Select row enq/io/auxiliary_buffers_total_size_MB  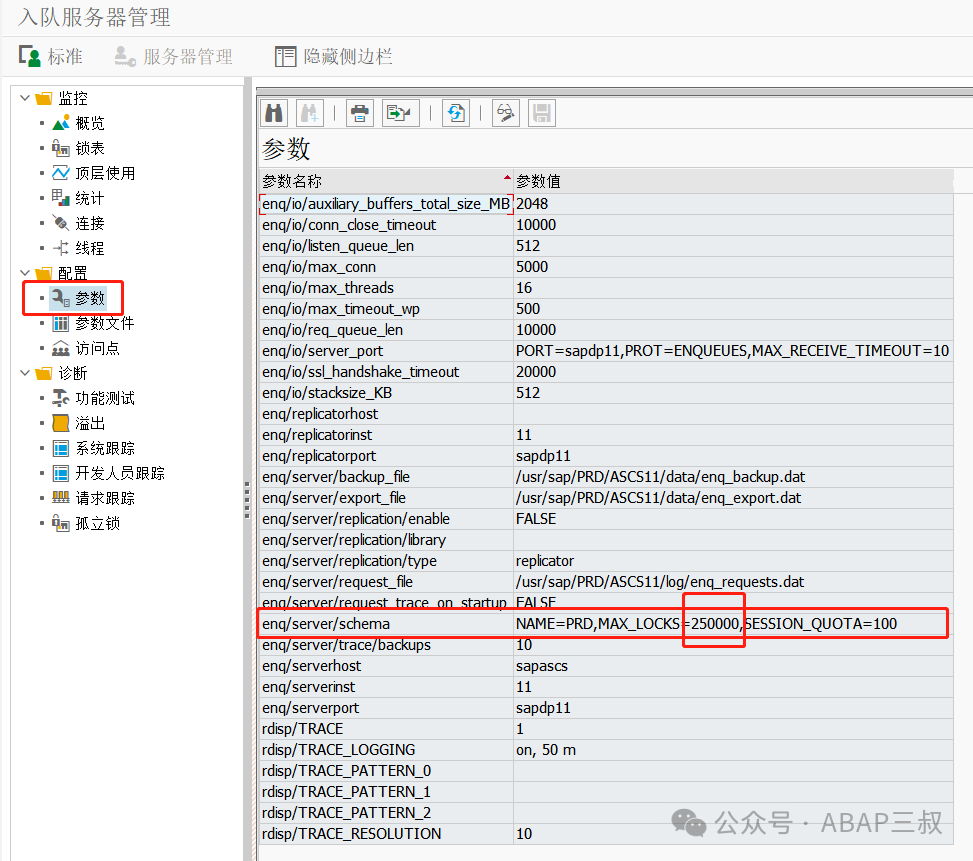coord(606,204)
